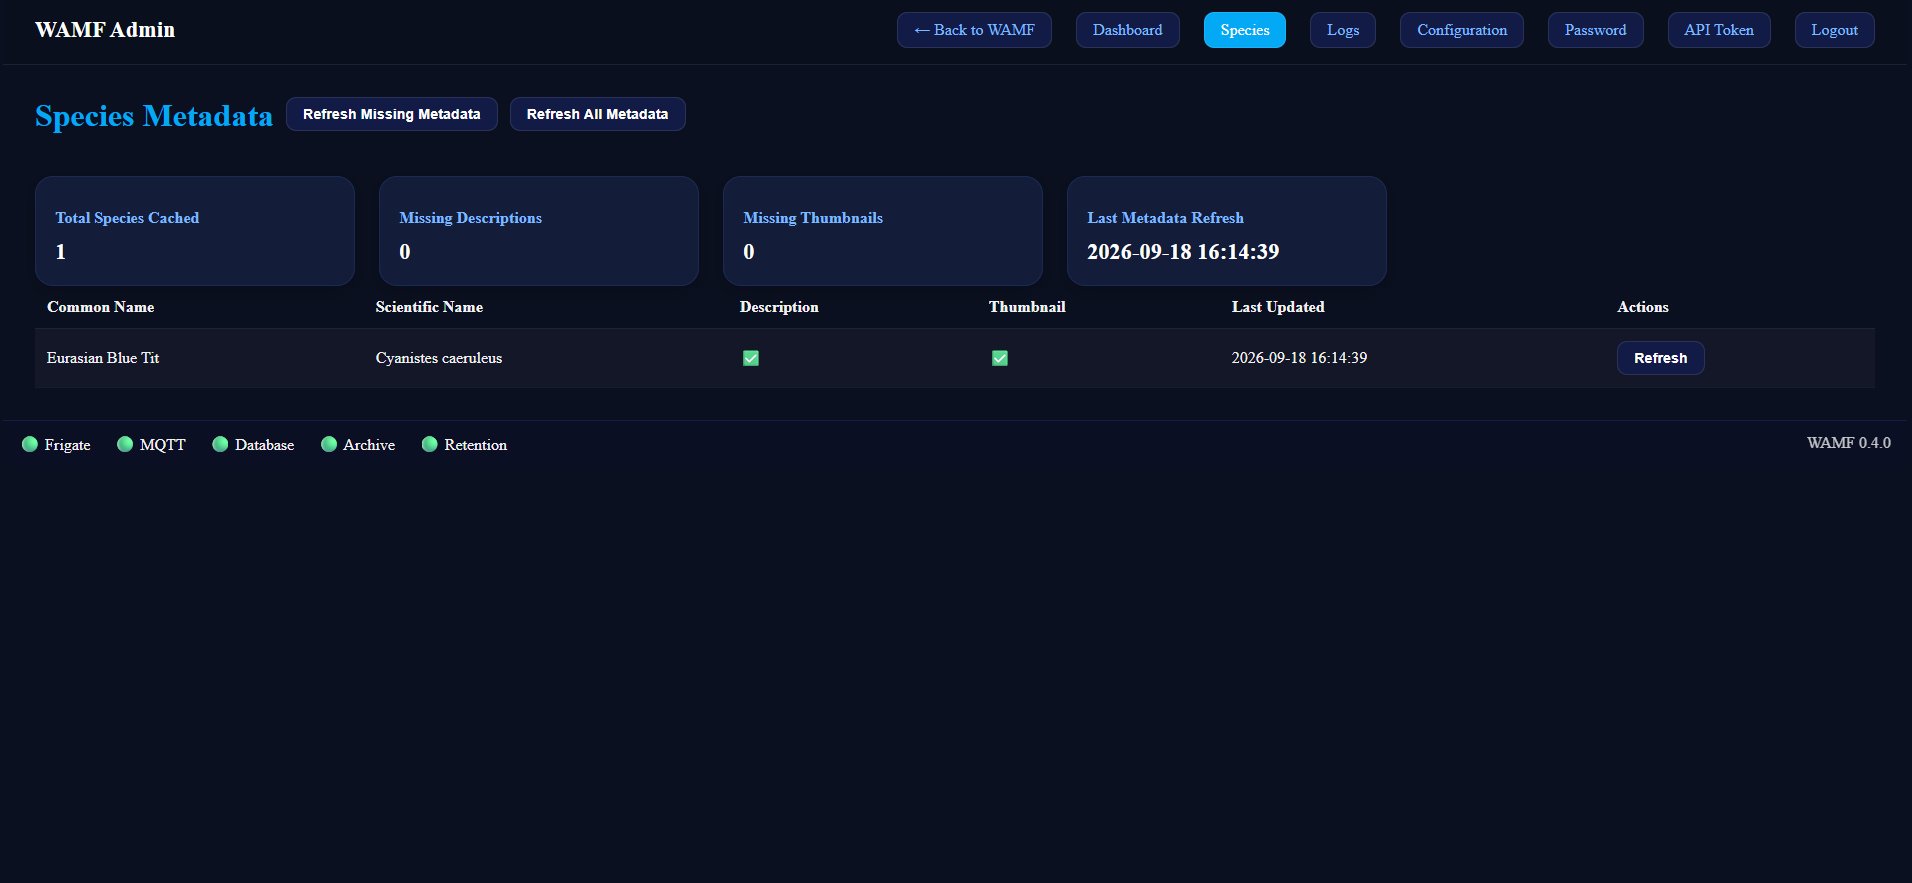Log out of WAMF Admin
1912x883 pixels.
point(1835,30)
